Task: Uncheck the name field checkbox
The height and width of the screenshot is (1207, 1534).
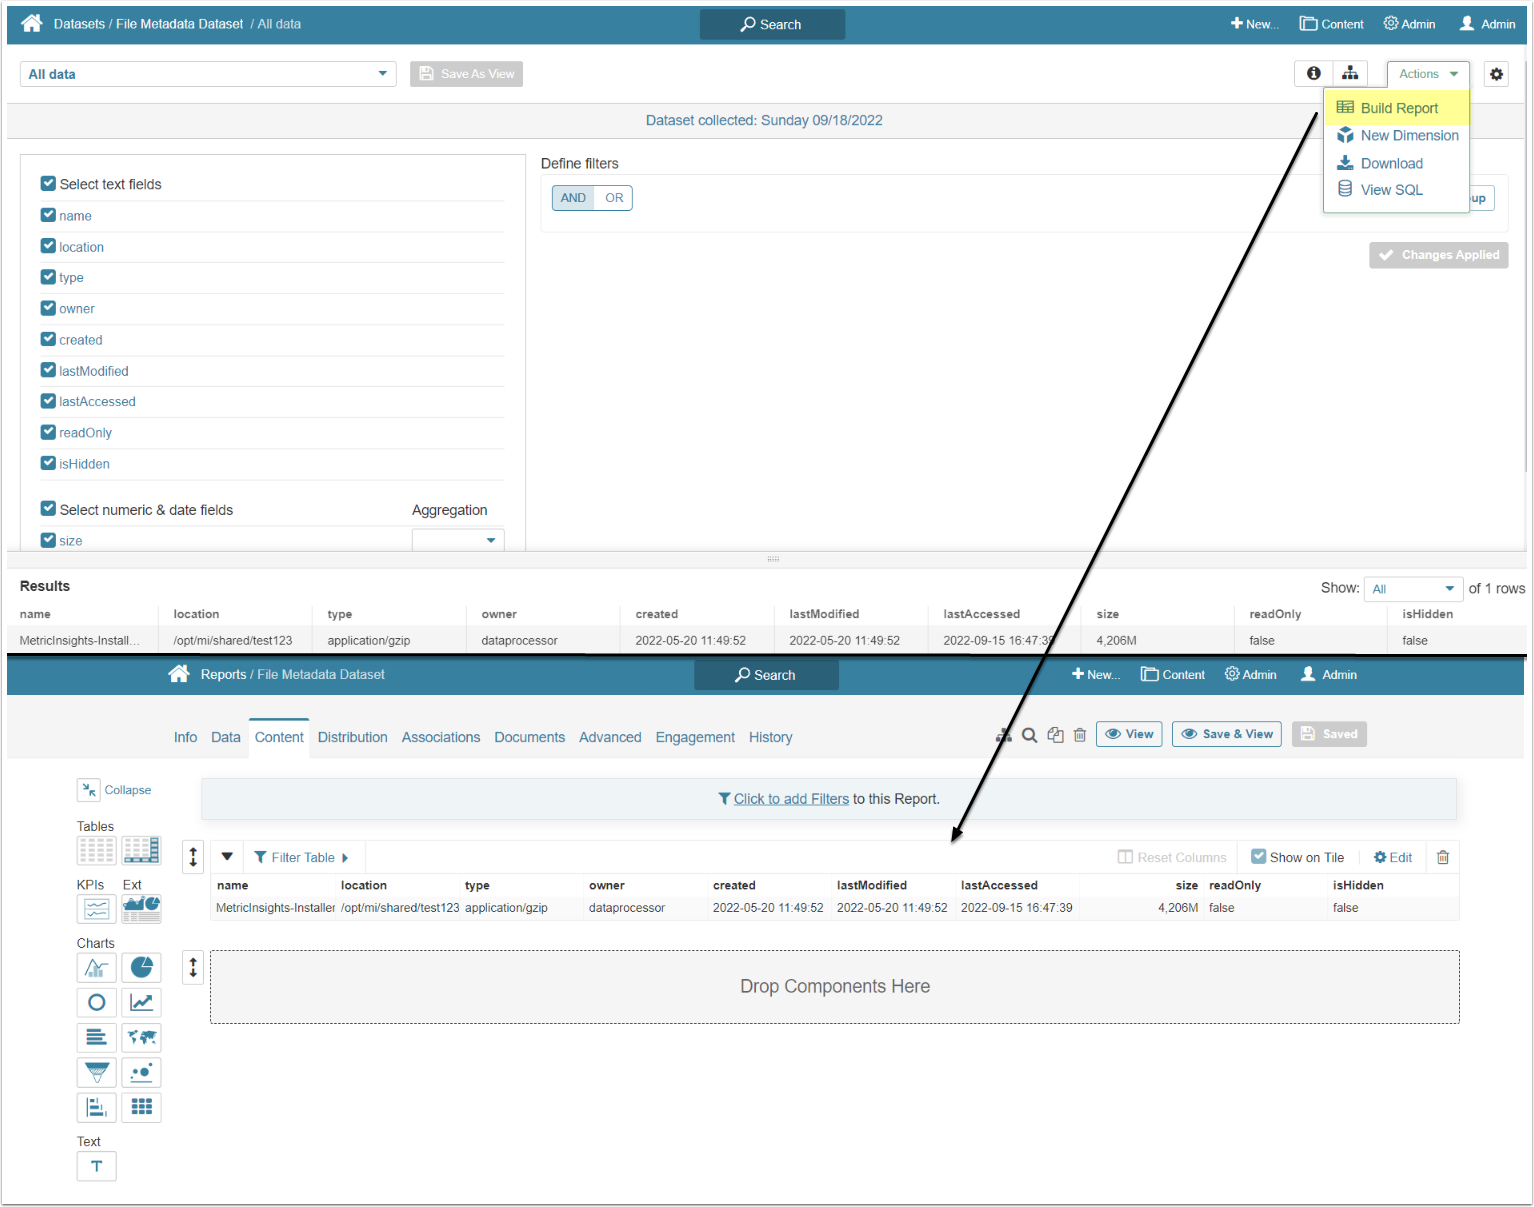Action: coord(48,215)
